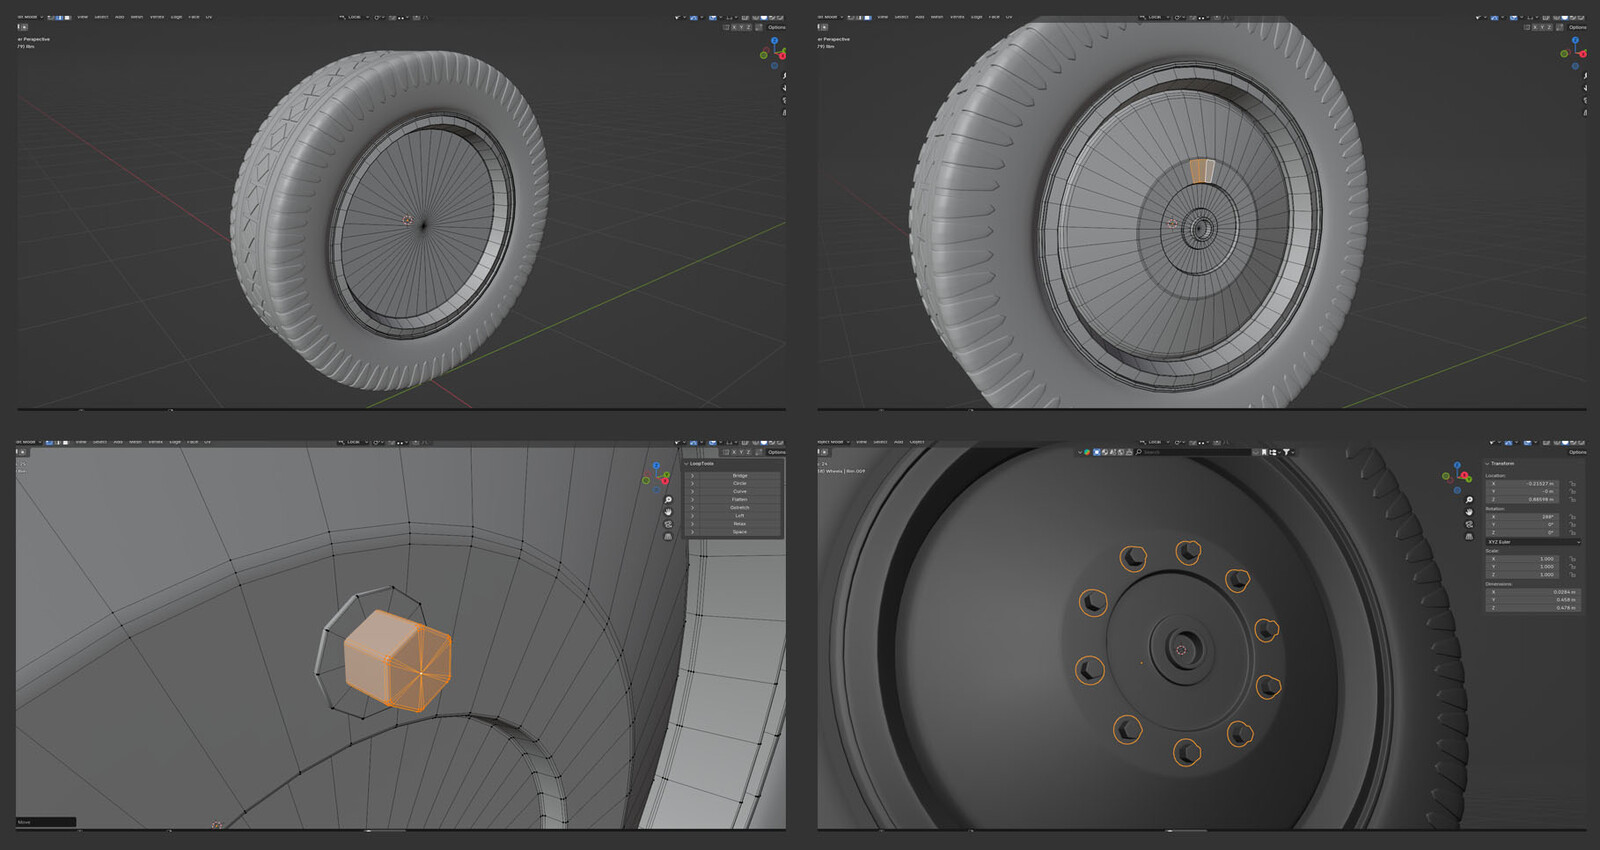This screenshot has height=850, width=1600.
Task: Open the Select menu in top-left viewport
Action: coord(101,17)
